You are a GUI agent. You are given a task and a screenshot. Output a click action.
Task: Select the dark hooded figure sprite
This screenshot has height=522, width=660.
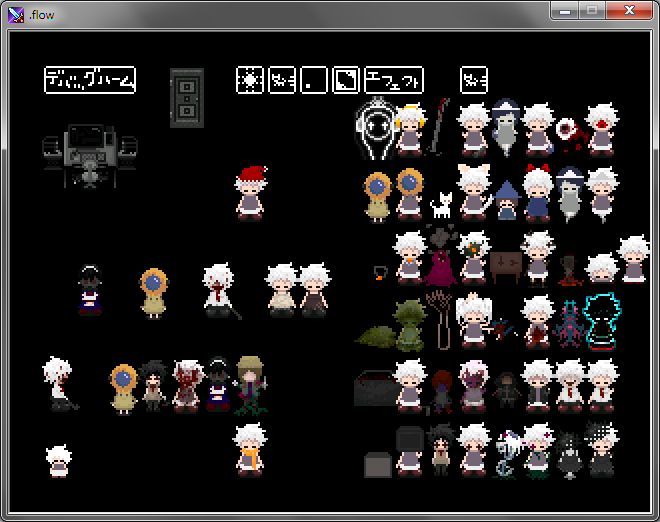(506, 390)
